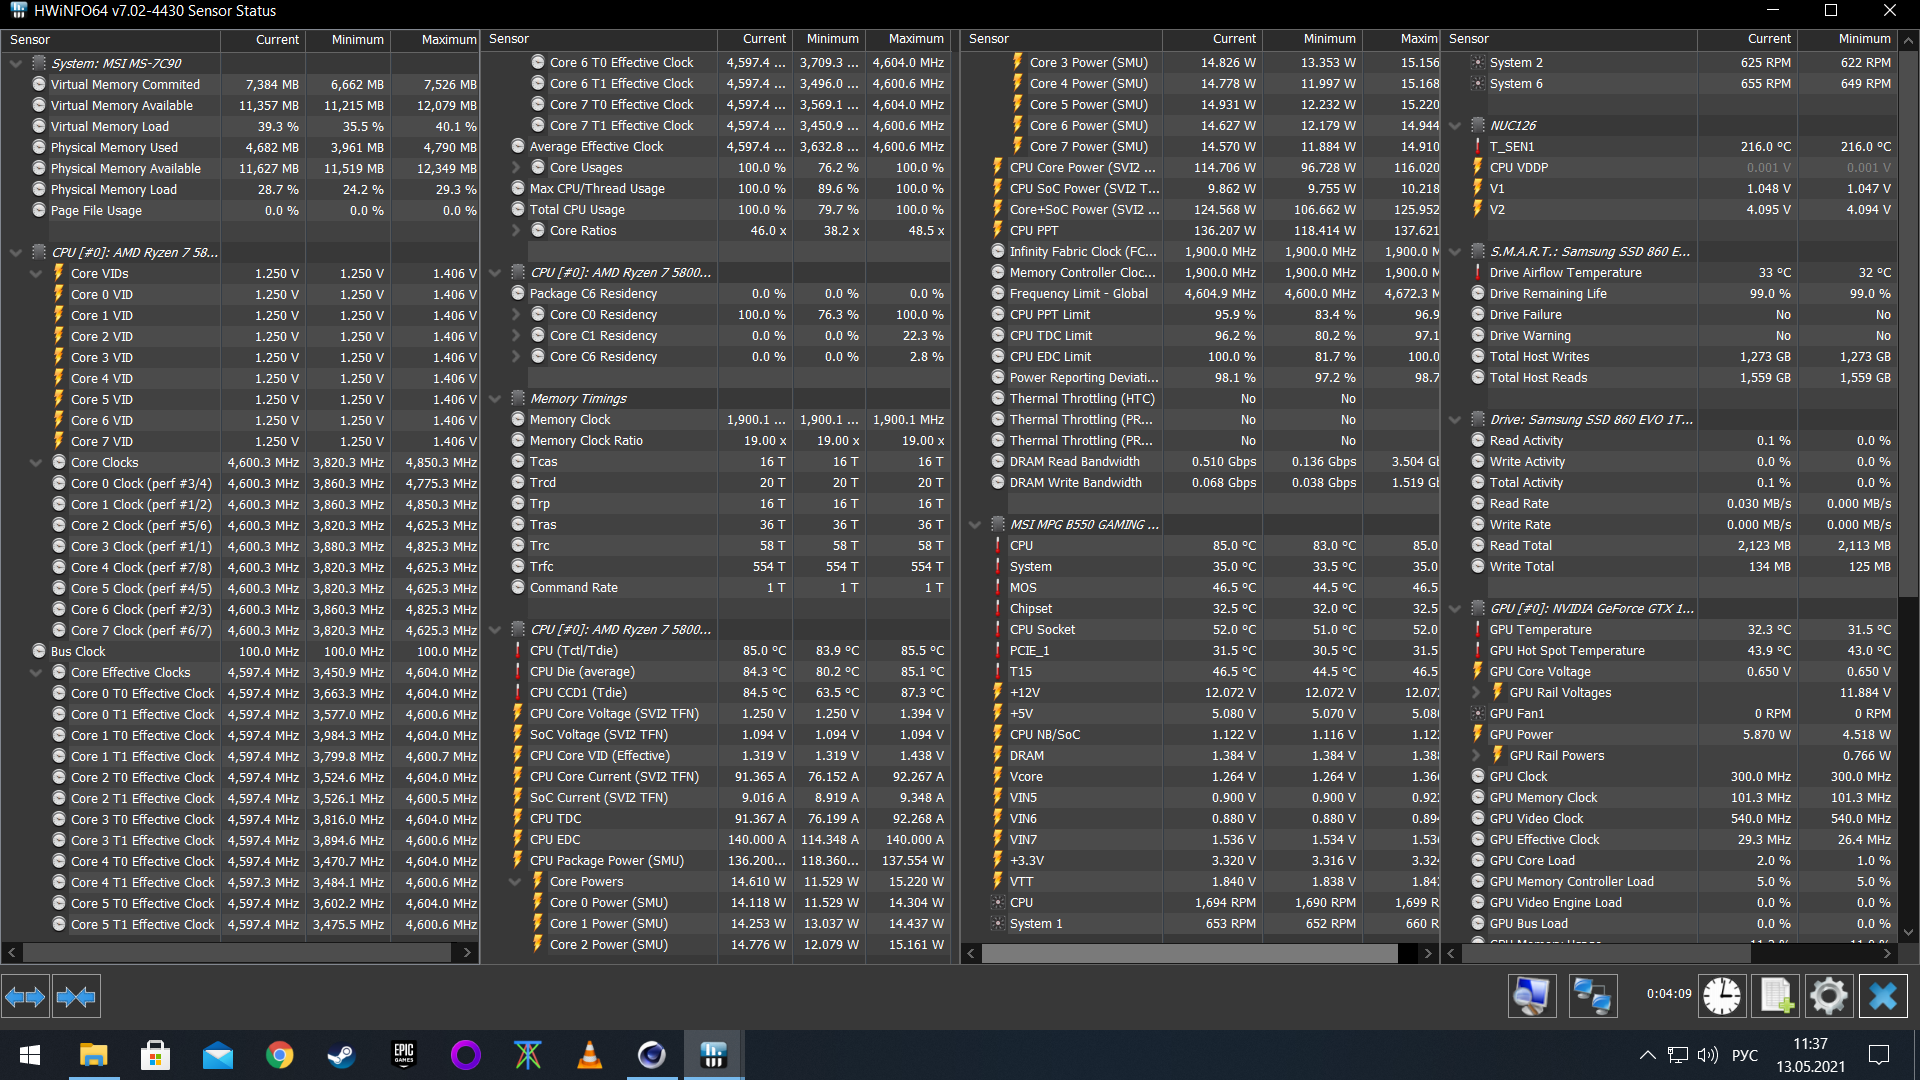Click the shrink panels arrows button

pyautogui.click(x=76, y=996)
